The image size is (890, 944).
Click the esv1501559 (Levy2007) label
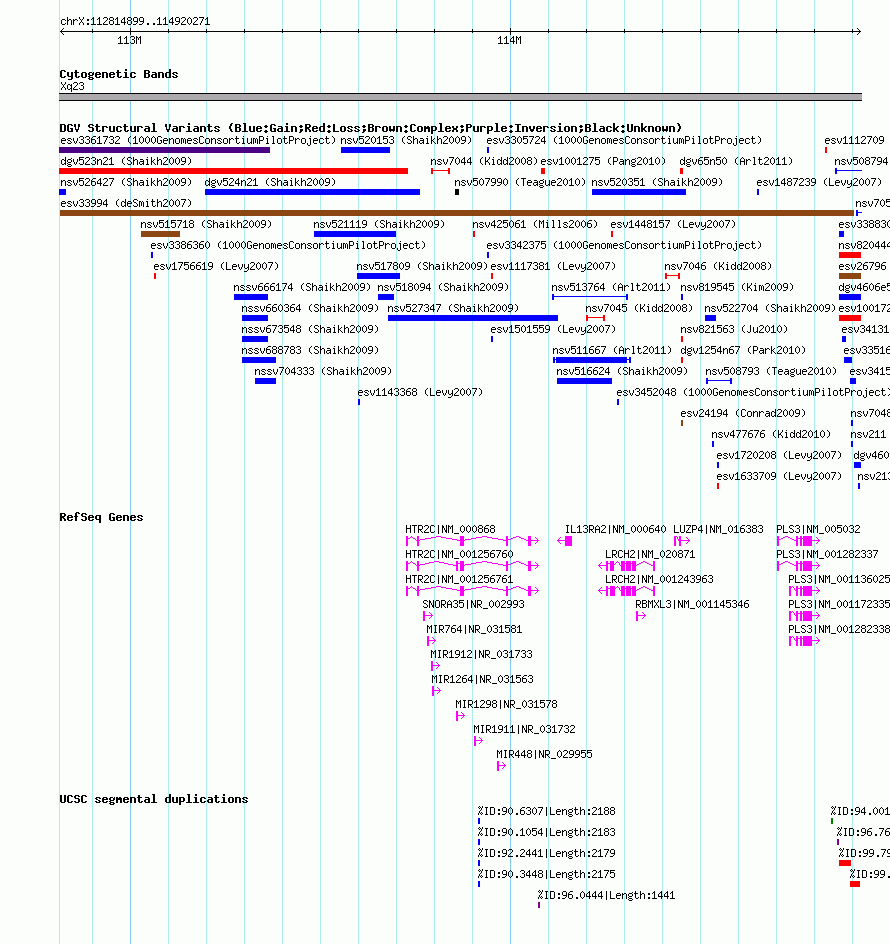553,329
